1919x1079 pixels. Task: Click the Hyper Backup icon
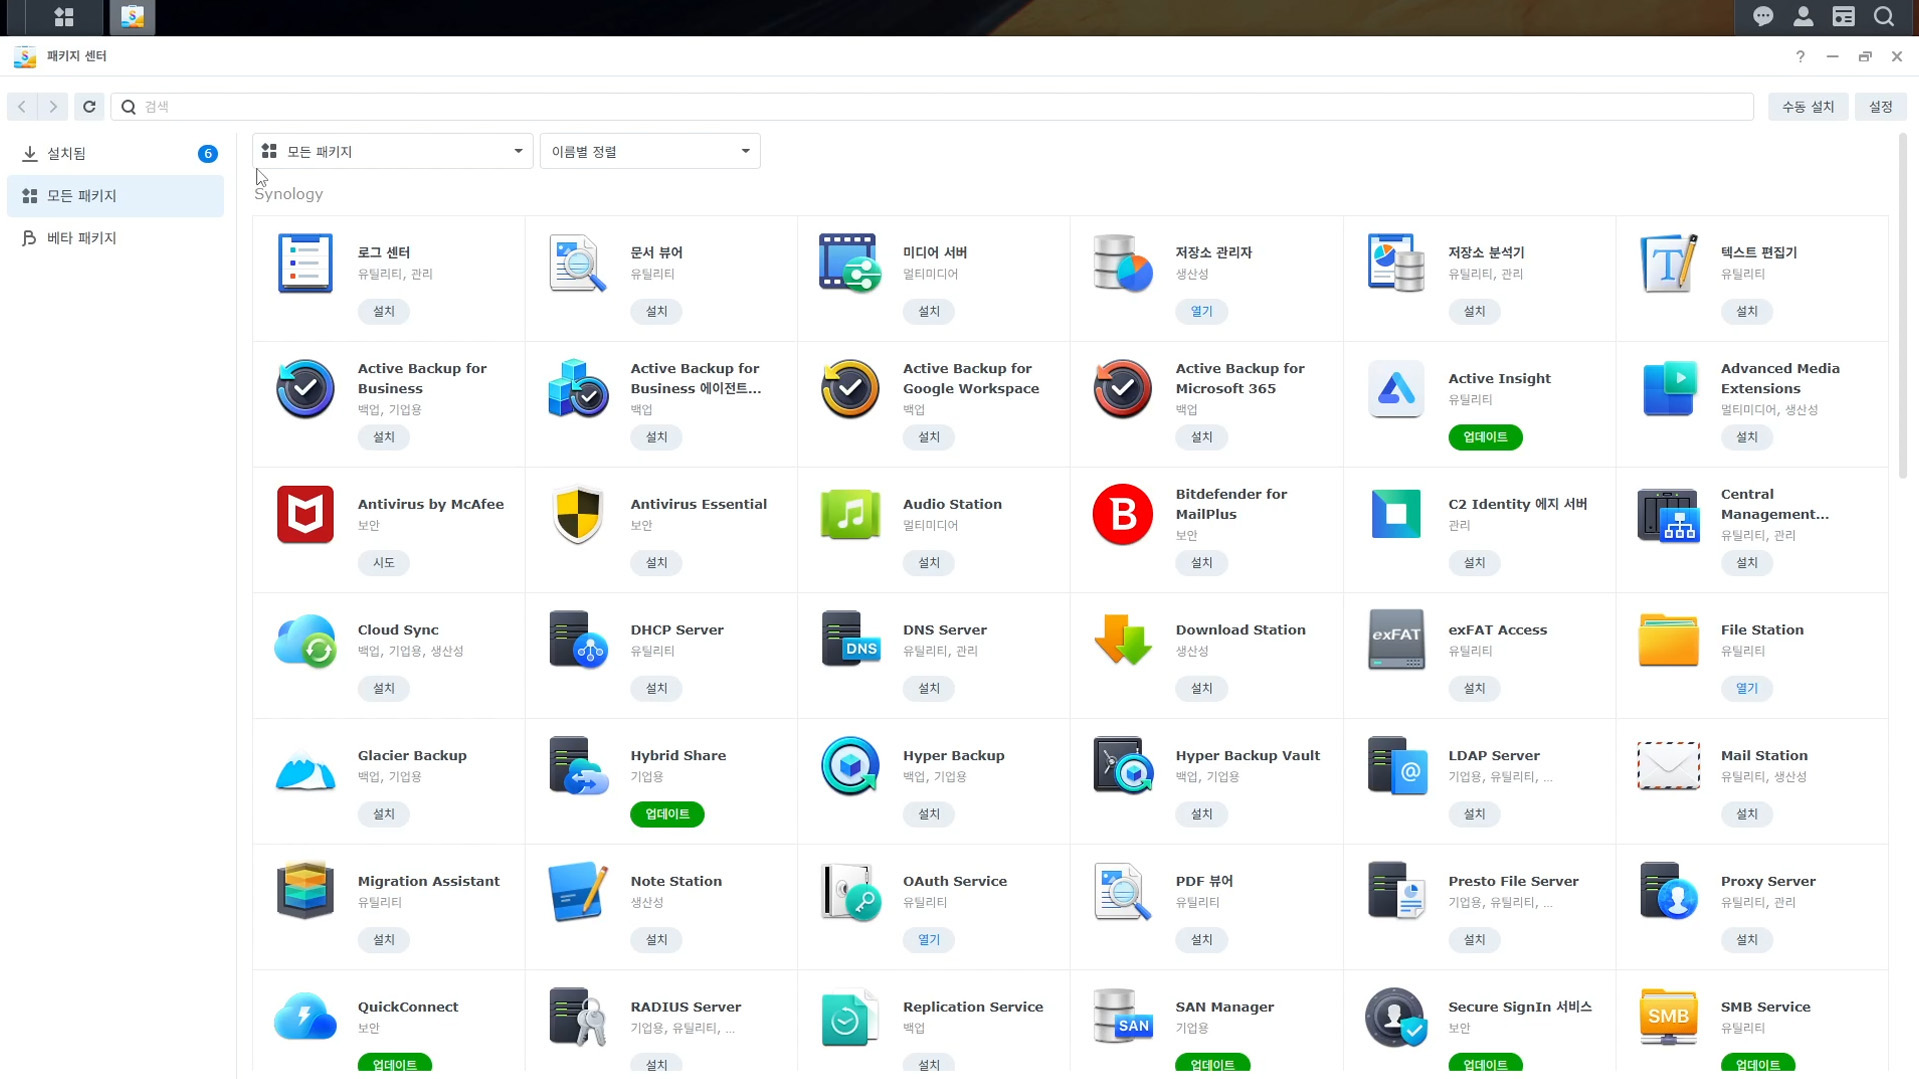(x=850, y=766)
